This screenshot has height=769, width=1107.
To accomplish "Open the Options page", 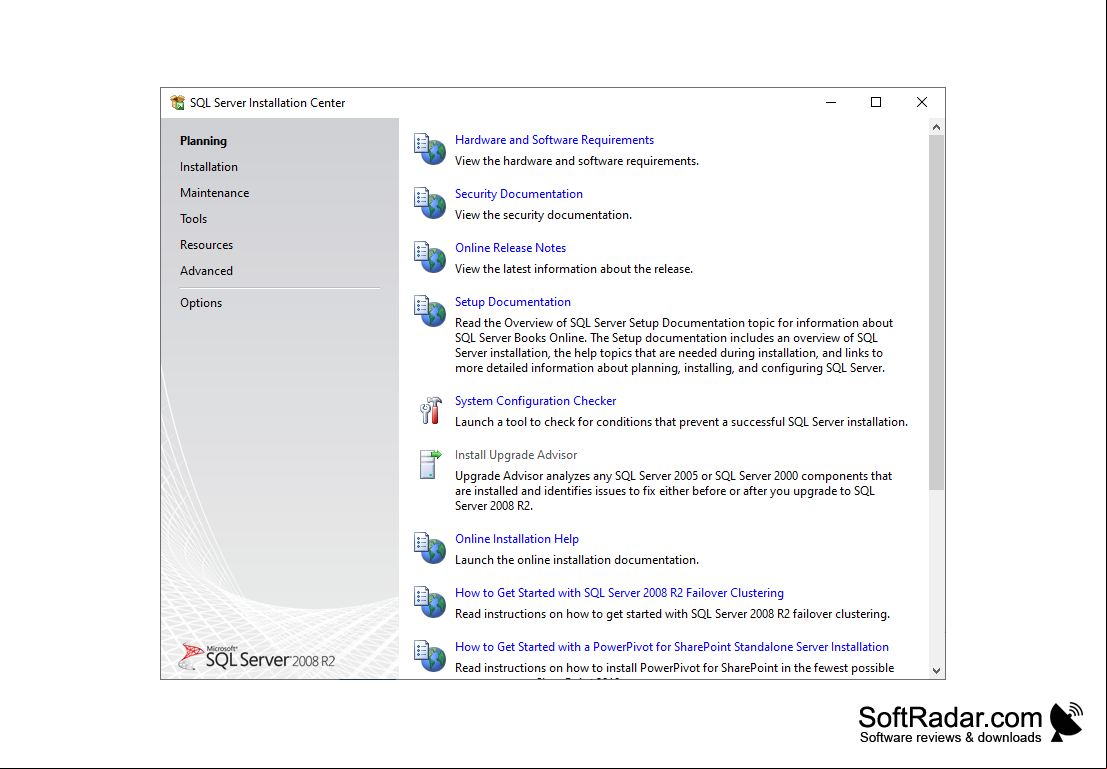I will pos(201,303).
